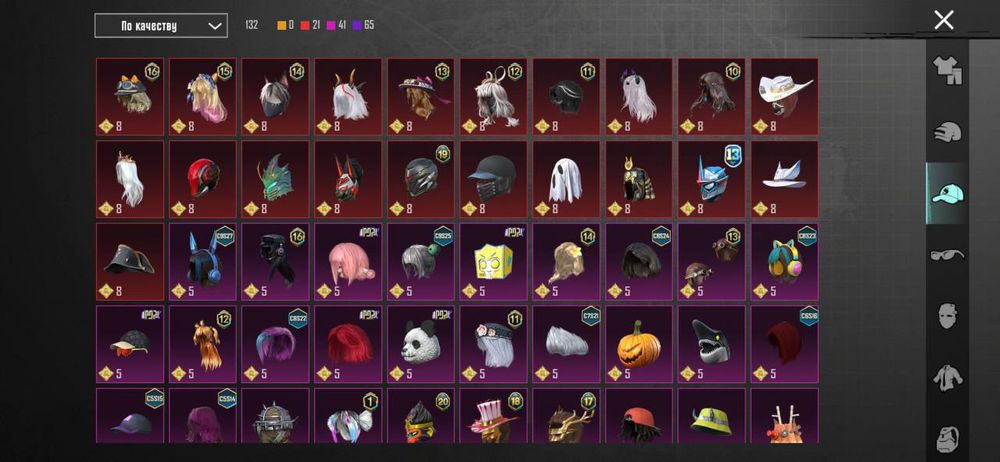Select the jacket category icon
This screenshot has height=462, width=1000.
[948, 378]
